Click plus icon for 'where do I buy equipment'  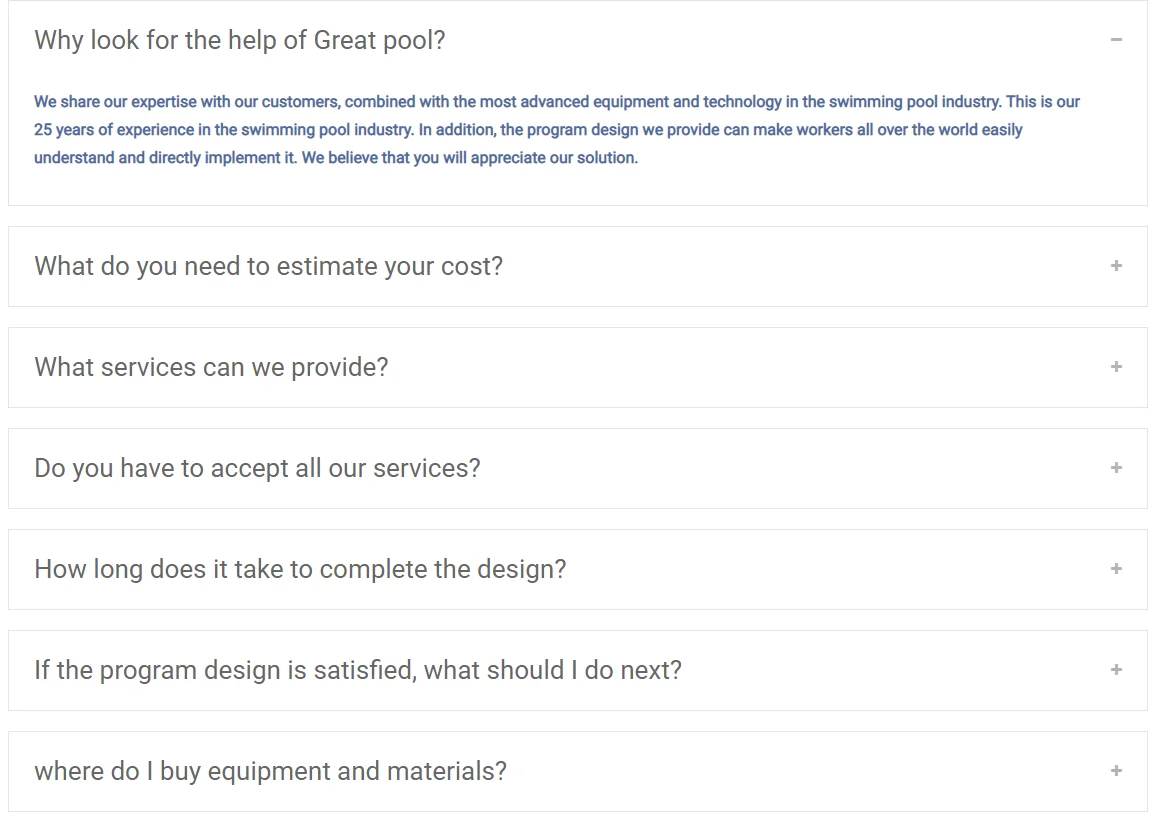1116,771
